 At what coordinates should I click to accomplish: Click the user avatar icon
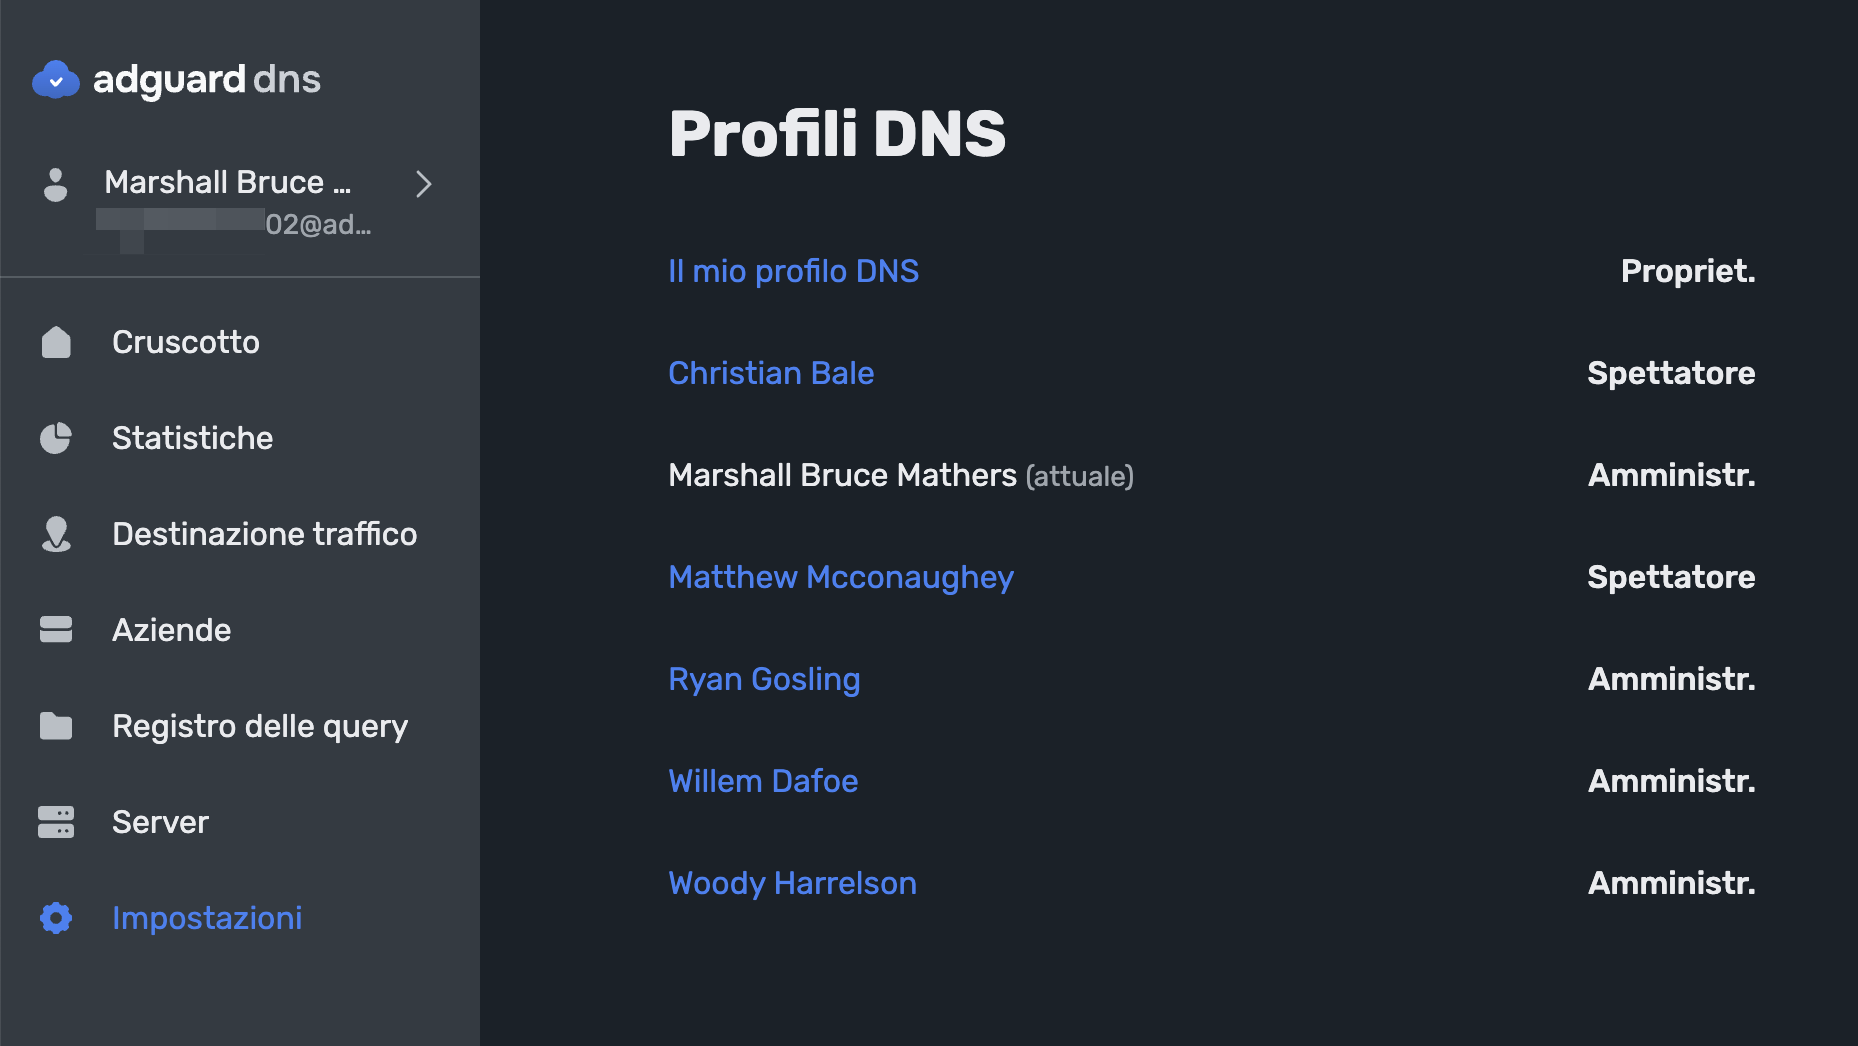click(x=56, y=185)
